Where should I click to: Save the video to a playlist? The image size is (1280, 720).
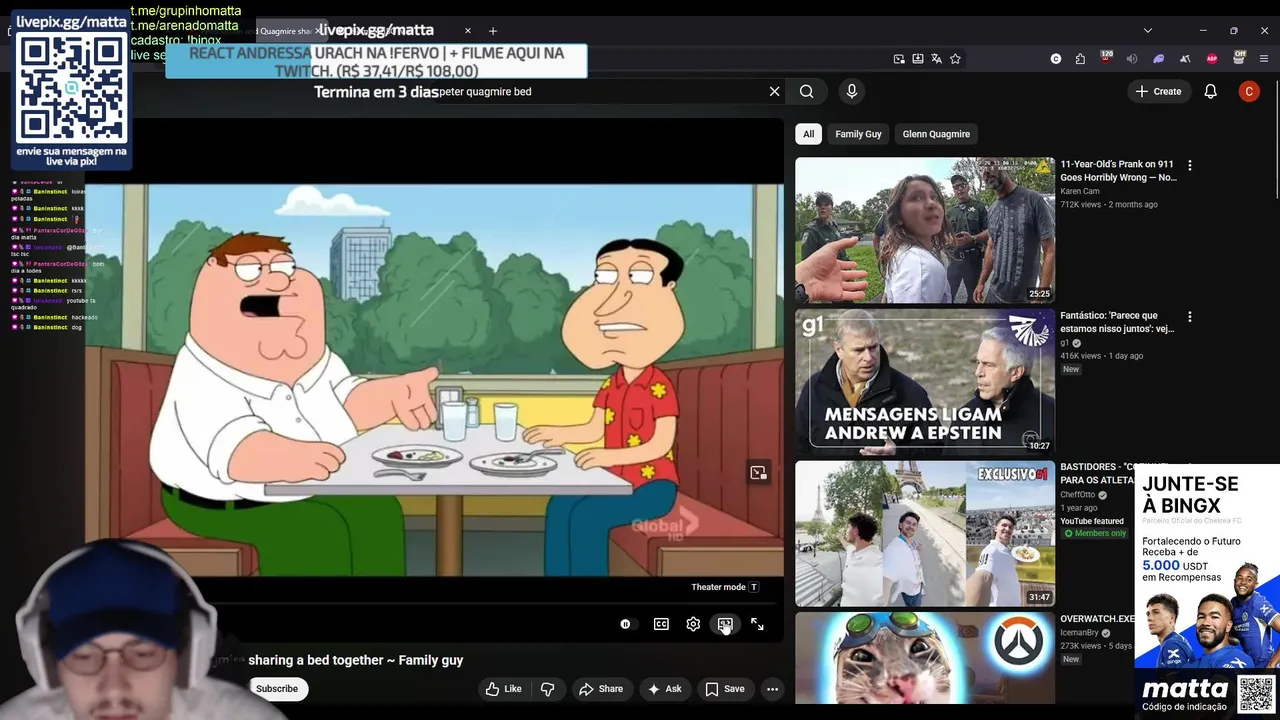(x=725, y=689)
